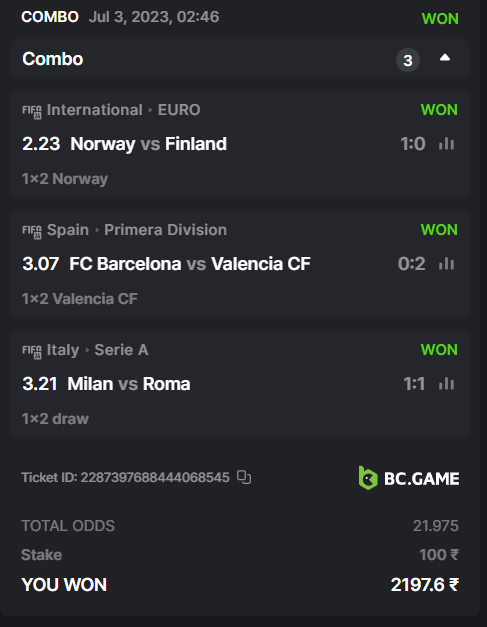Click the selection count badge showing 3

click(407, 60)
